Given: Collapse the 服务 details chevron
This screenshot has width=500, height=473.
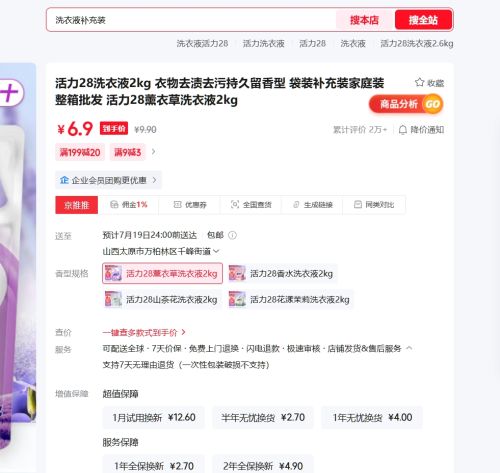Looking at the screenshot, I should (409, 348).
